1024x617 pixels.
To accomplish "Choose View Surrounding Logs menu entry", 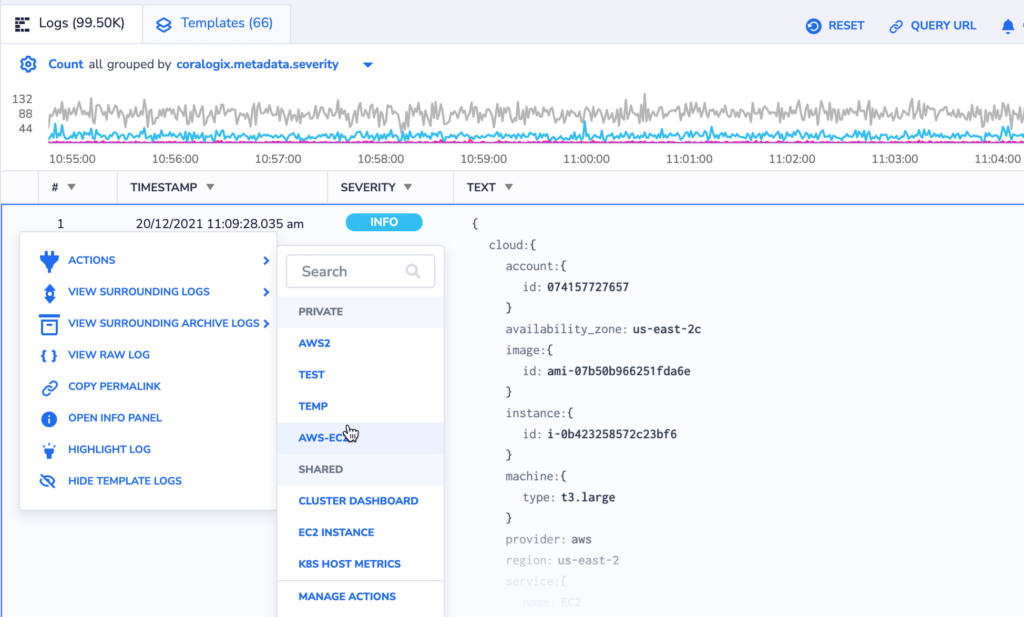I will (x=138, y=291).
